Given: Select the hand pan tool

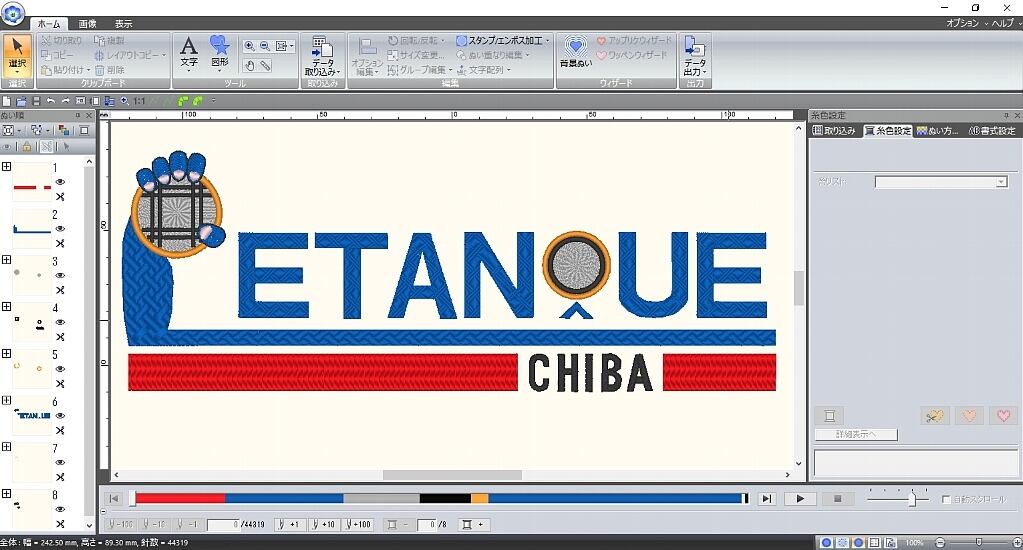Looking at the screenshot, I should coord(249,66).
